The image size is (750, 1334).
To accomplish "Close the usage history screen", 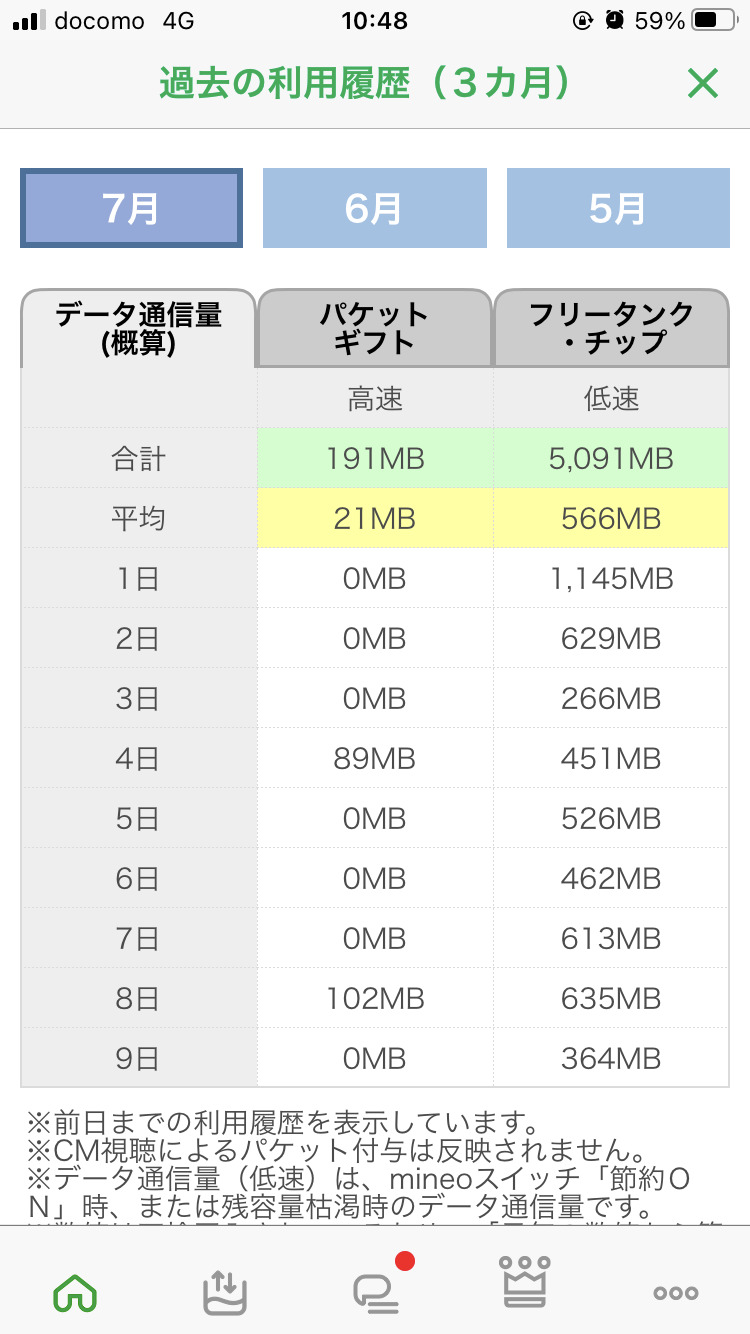I will coord(703,84).
